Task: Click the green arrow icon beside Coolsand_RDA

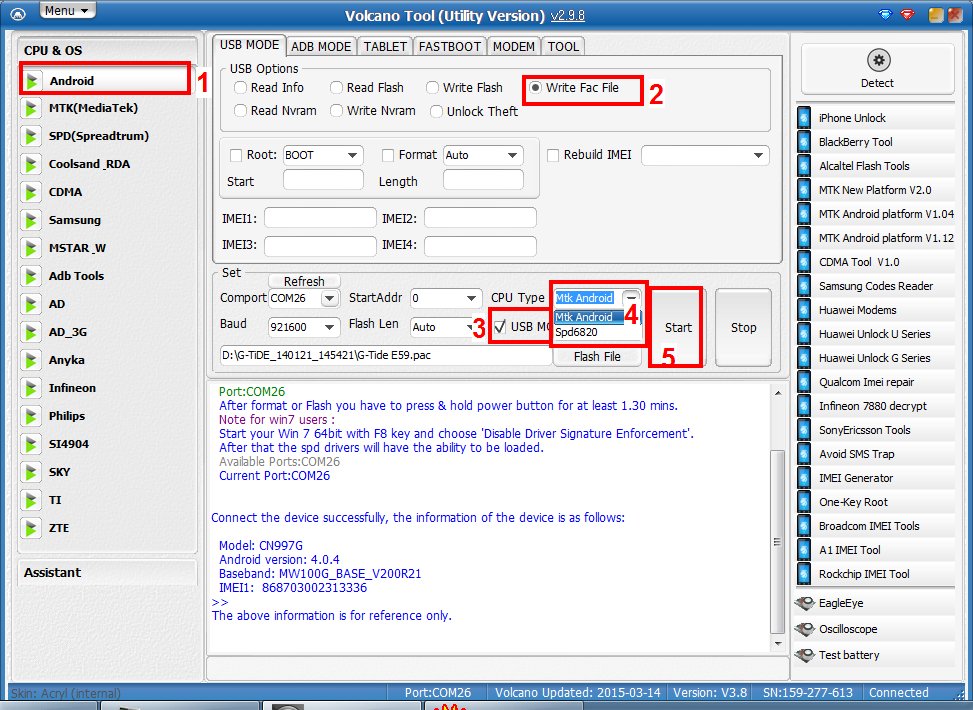Action: [x=30, y=164]
